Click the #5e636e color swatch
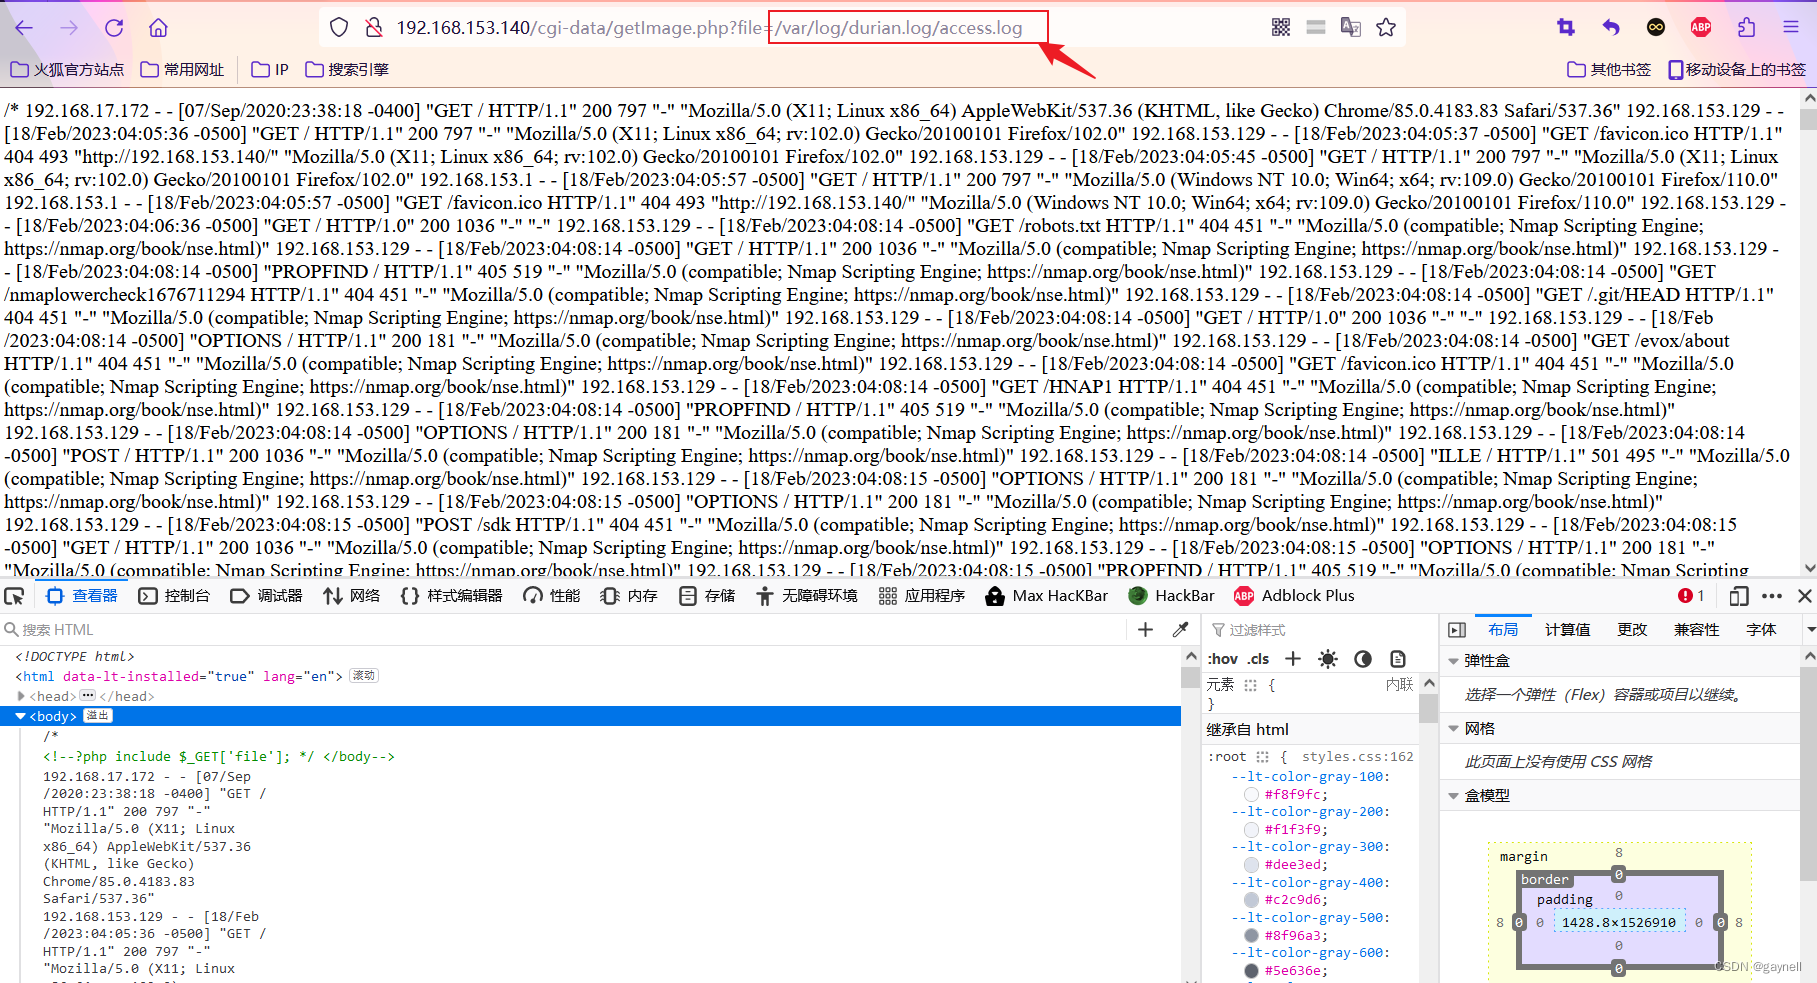1817x983 pixels. [x=1251, y=971]
